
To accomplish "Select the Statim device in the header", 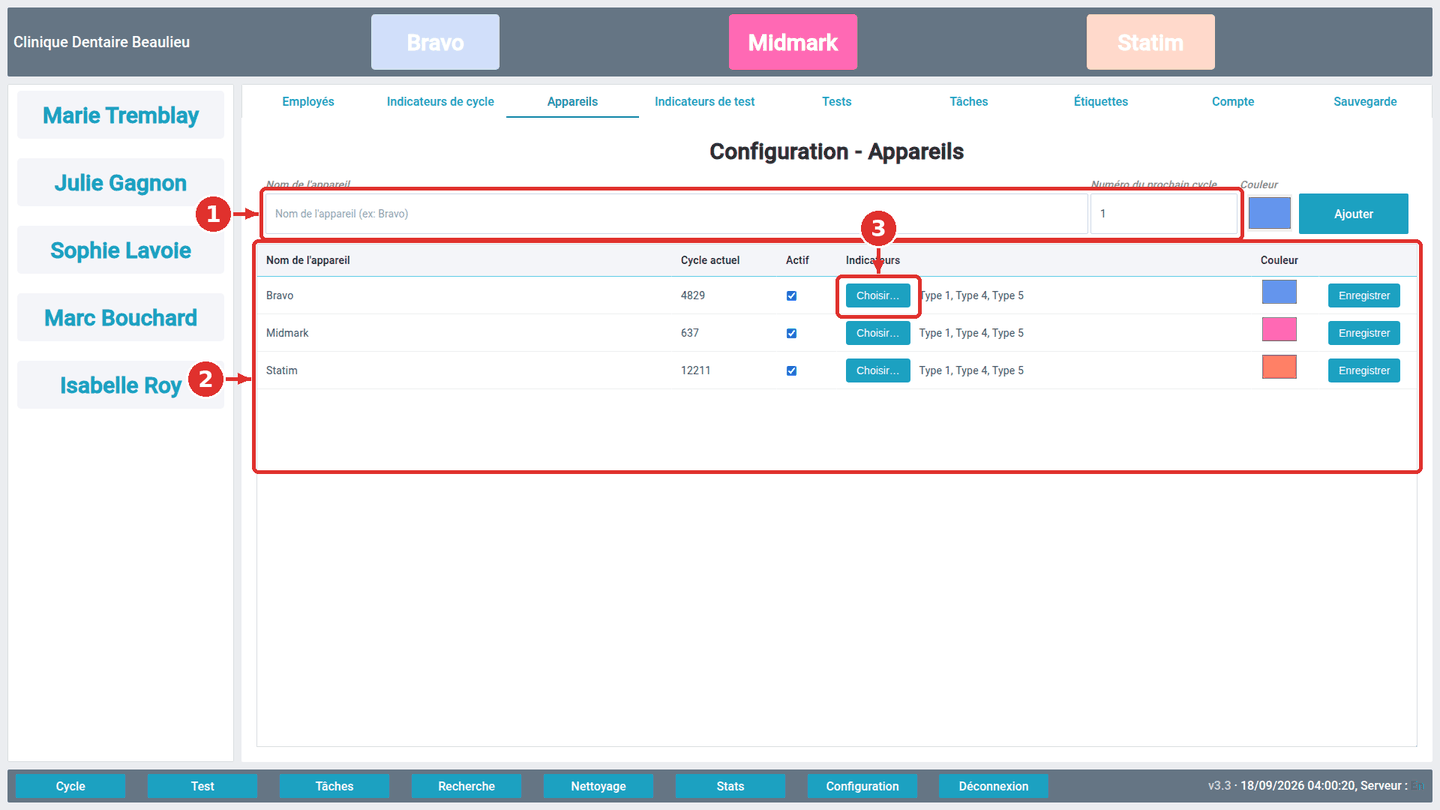I will 1151,43.
